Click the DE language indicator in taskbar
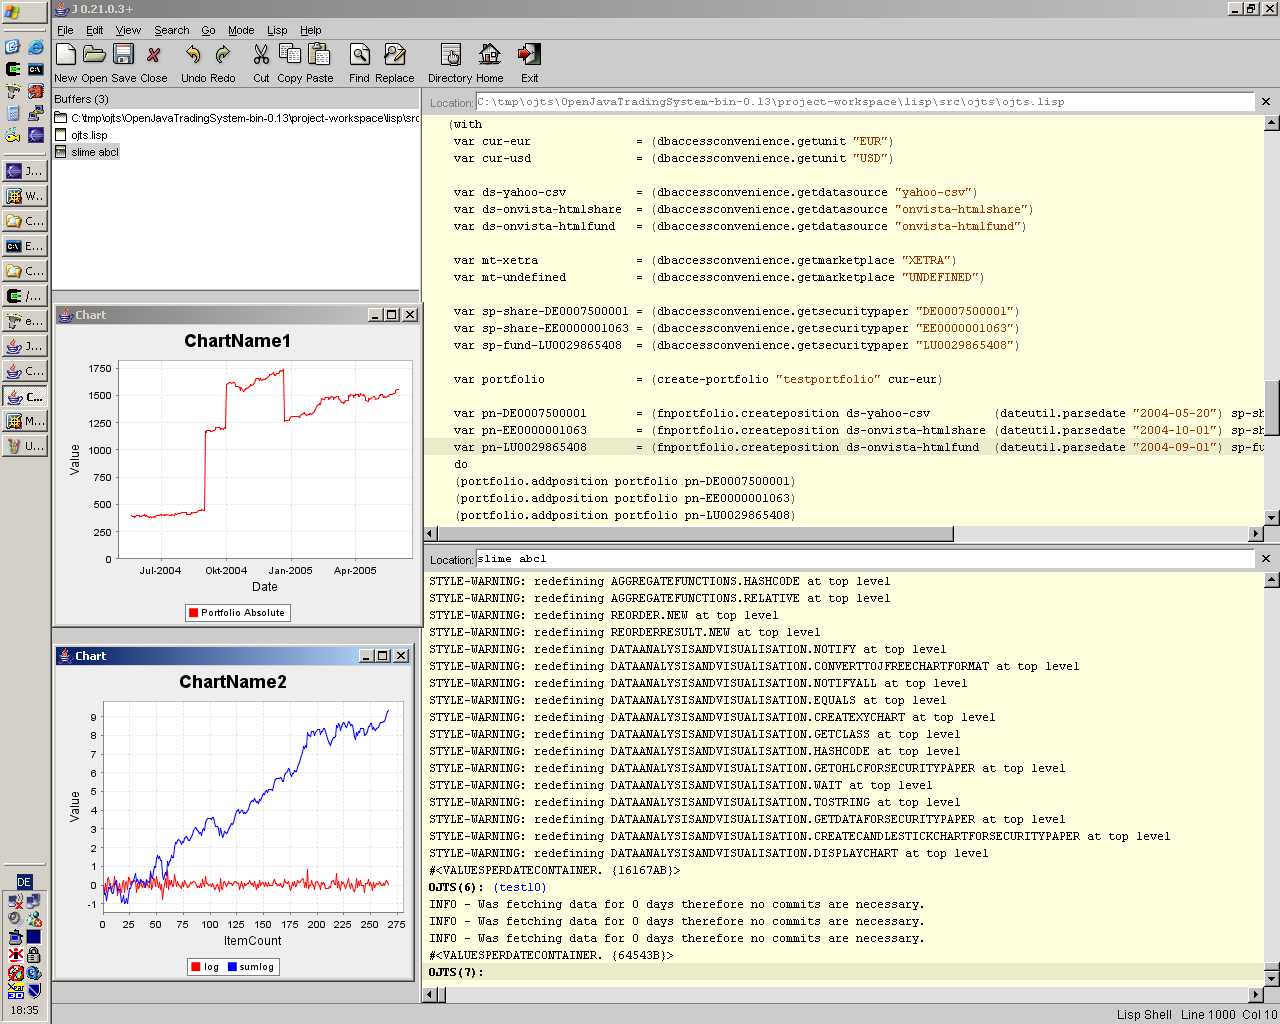Viewport: 1280px width, 1024px height. click(x=24, y=881)
